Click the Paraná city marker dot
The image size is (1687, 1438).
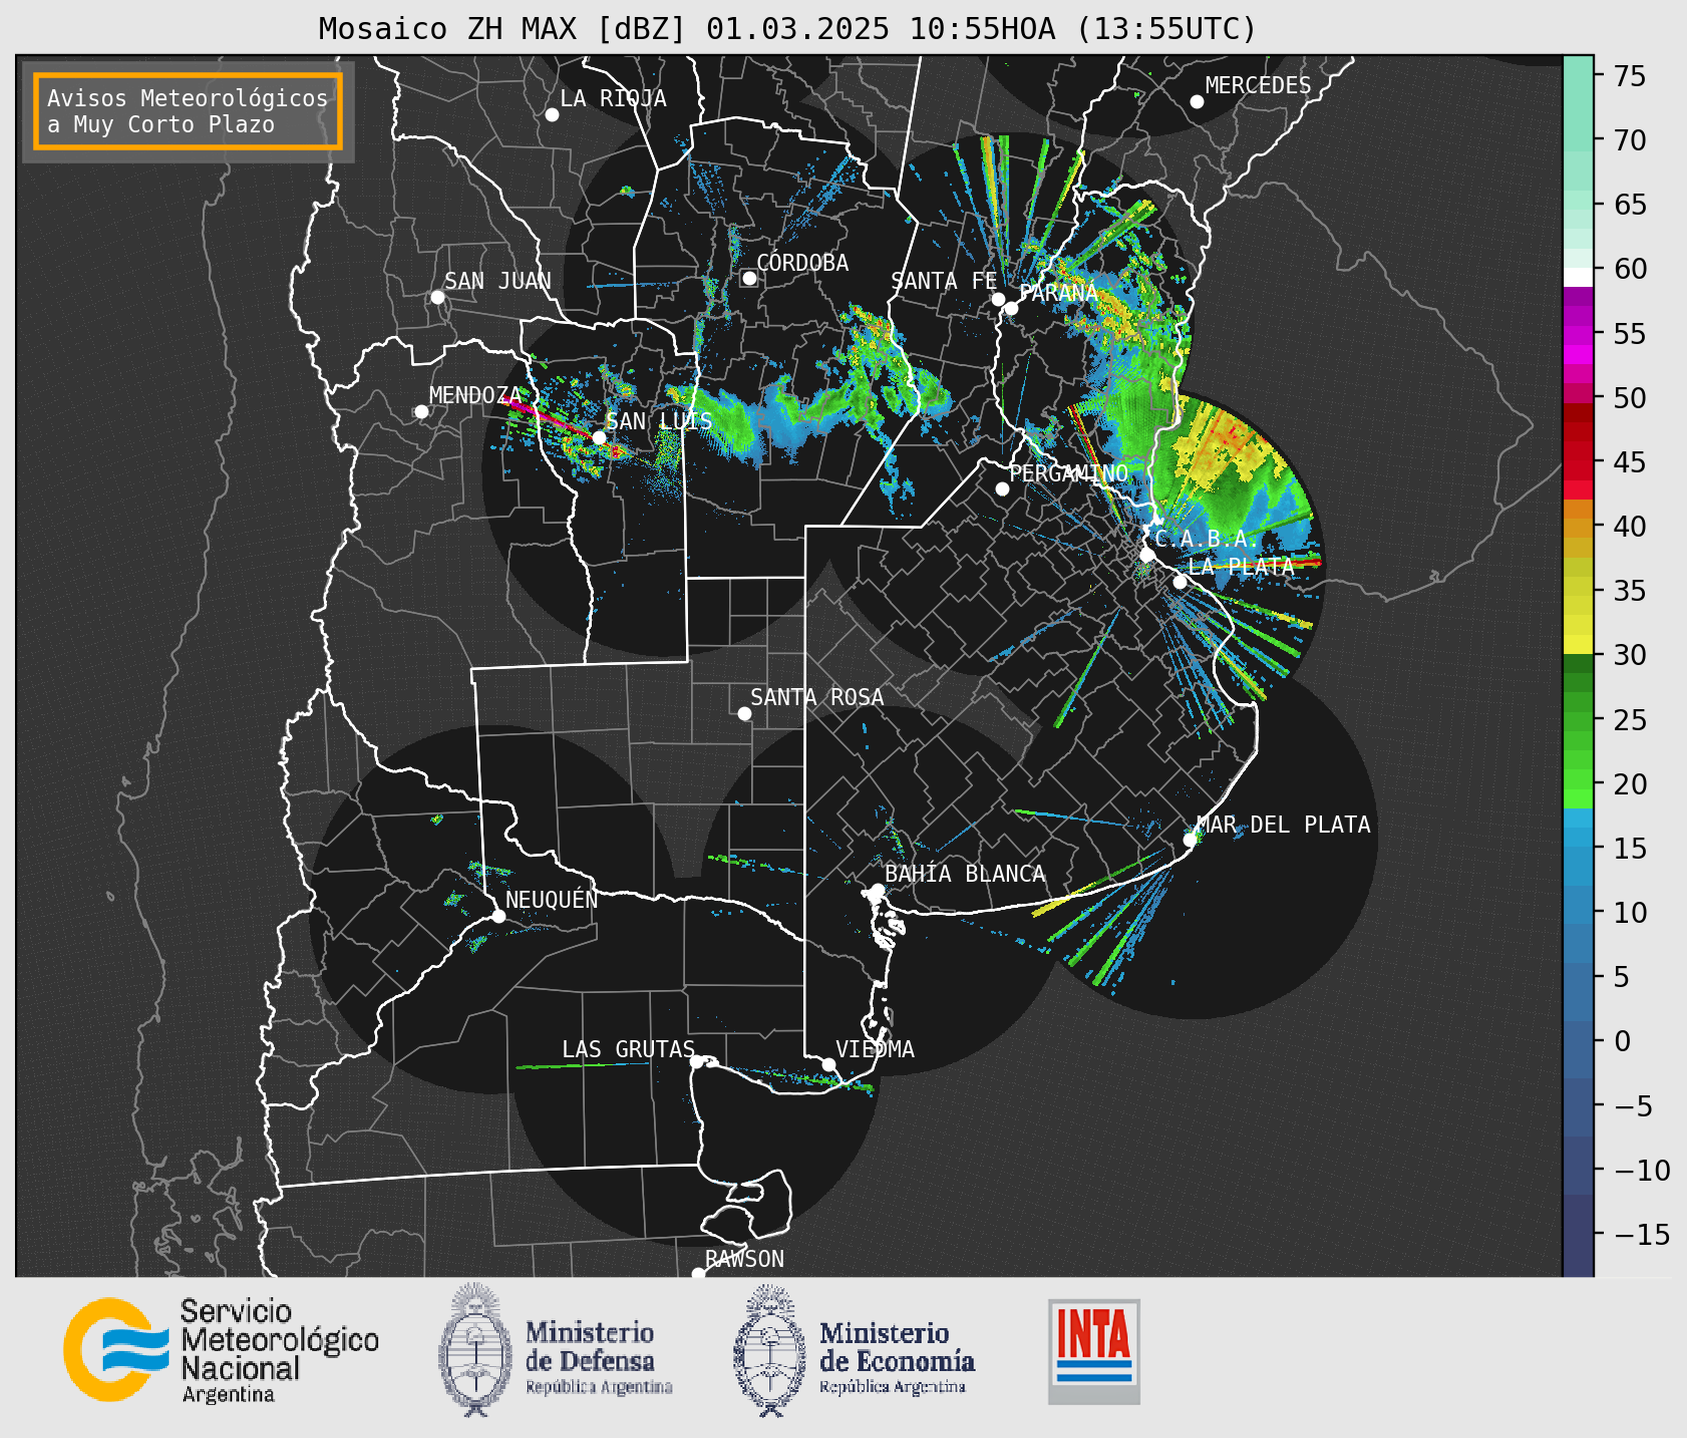pos(1011,308)
